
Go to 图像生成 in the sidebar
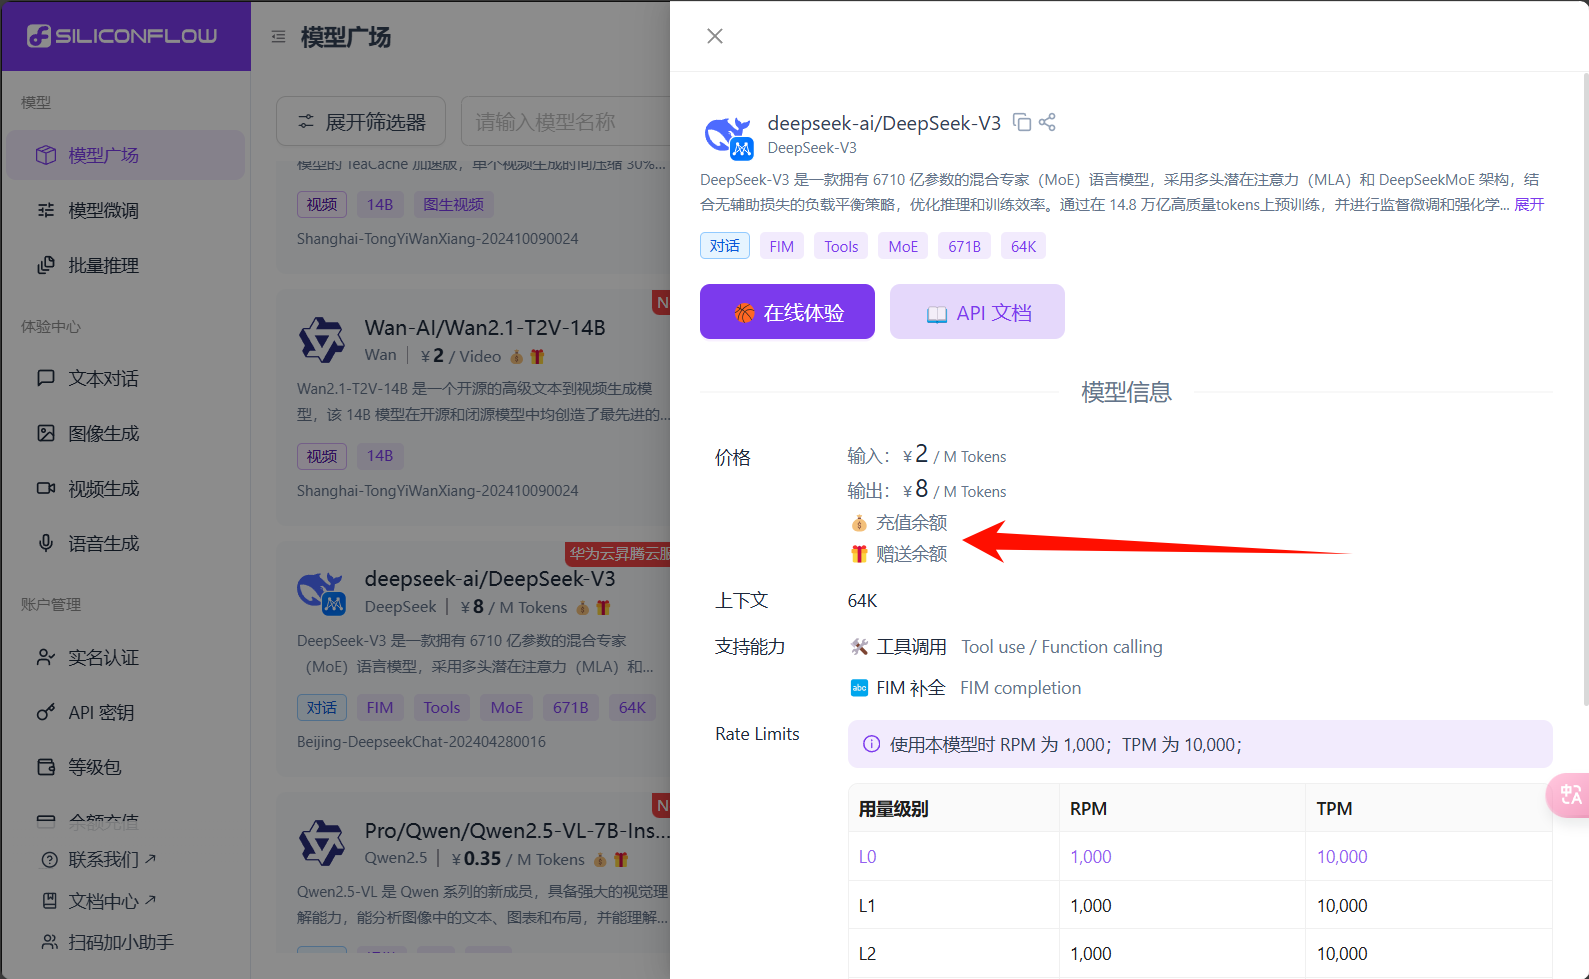pyautogui.click(x=125, y=433)
